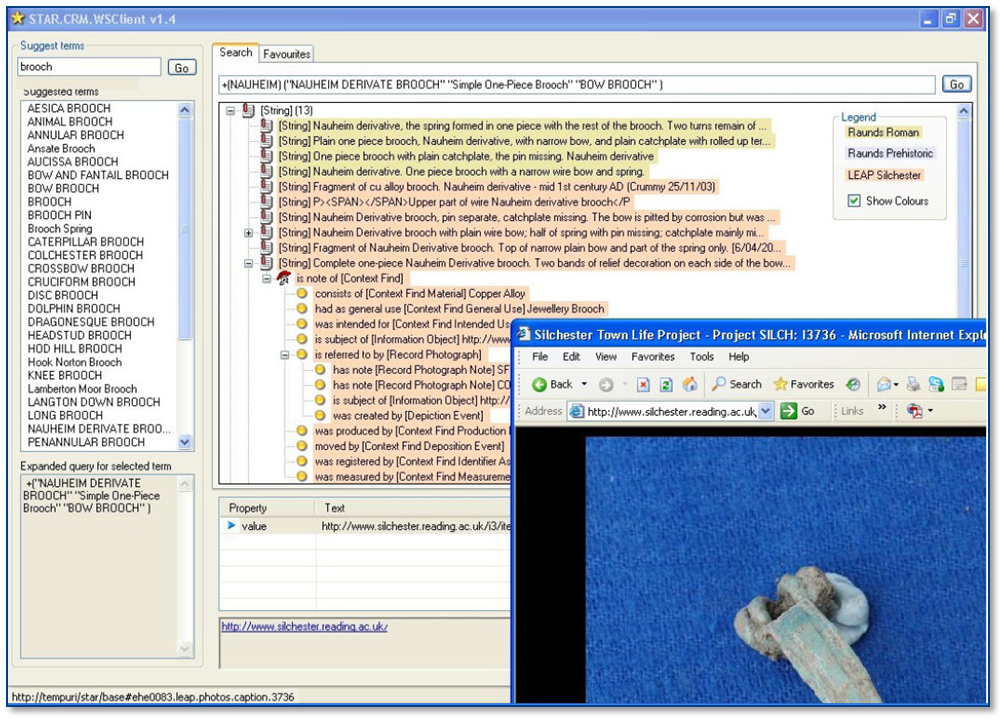Click the Search toolbar button in Internet Explorer
This screenshot has height=721, width=1004.
click(737, 384)
